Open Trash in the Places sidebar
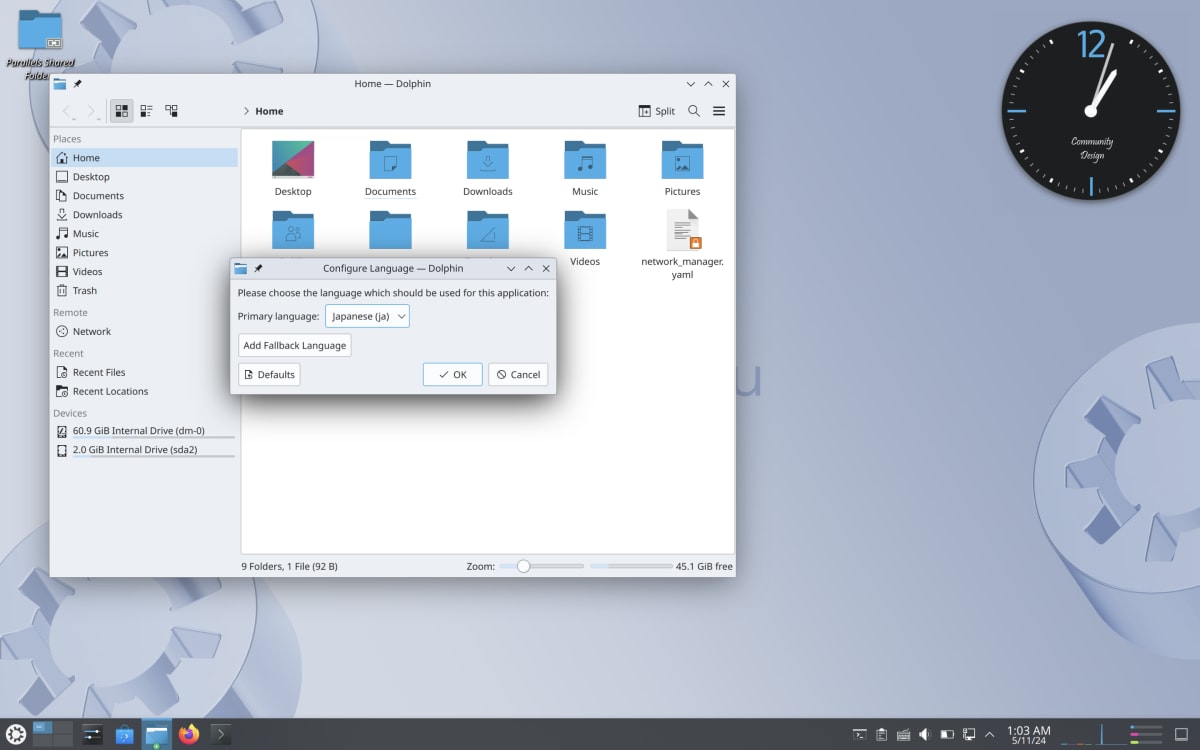Image resolution: width=1200 pixels, height=750 pixels. 145,291
